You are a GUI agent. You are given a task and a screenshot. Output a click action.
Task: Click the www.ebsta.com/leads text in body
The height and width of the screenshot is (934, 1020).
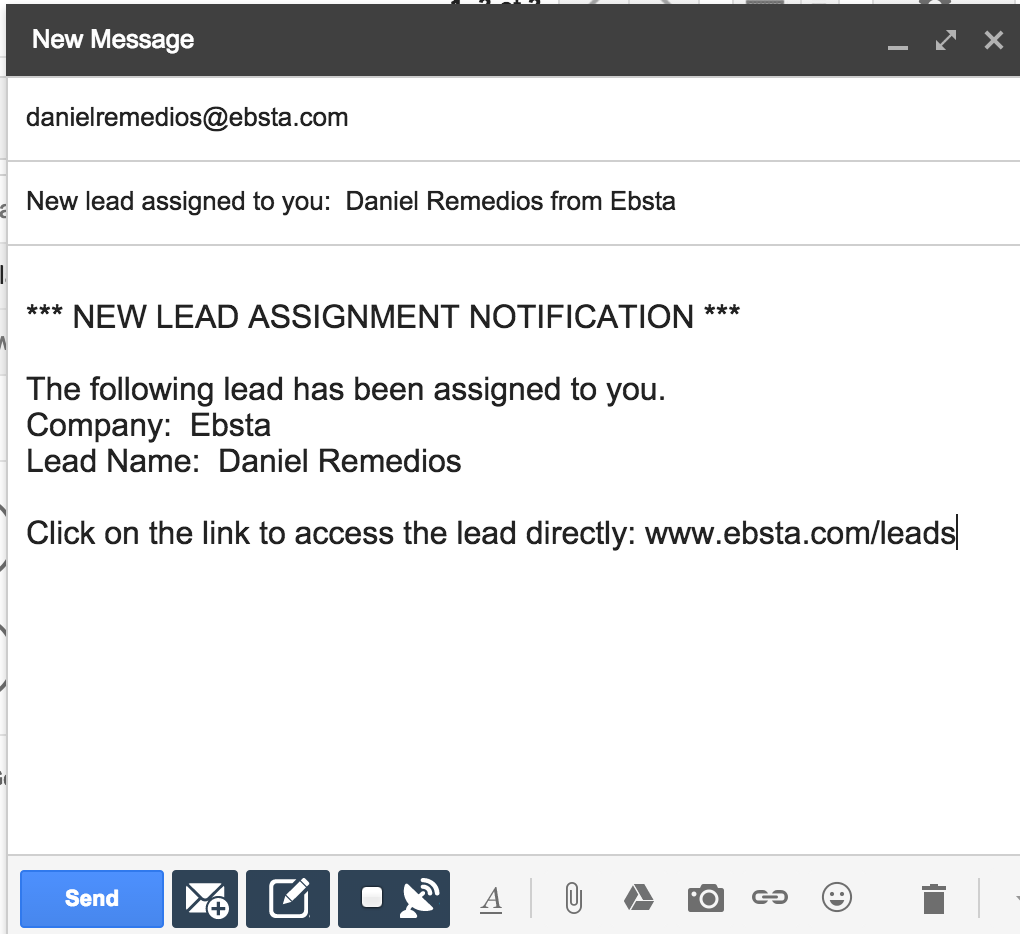coord(800,533)
